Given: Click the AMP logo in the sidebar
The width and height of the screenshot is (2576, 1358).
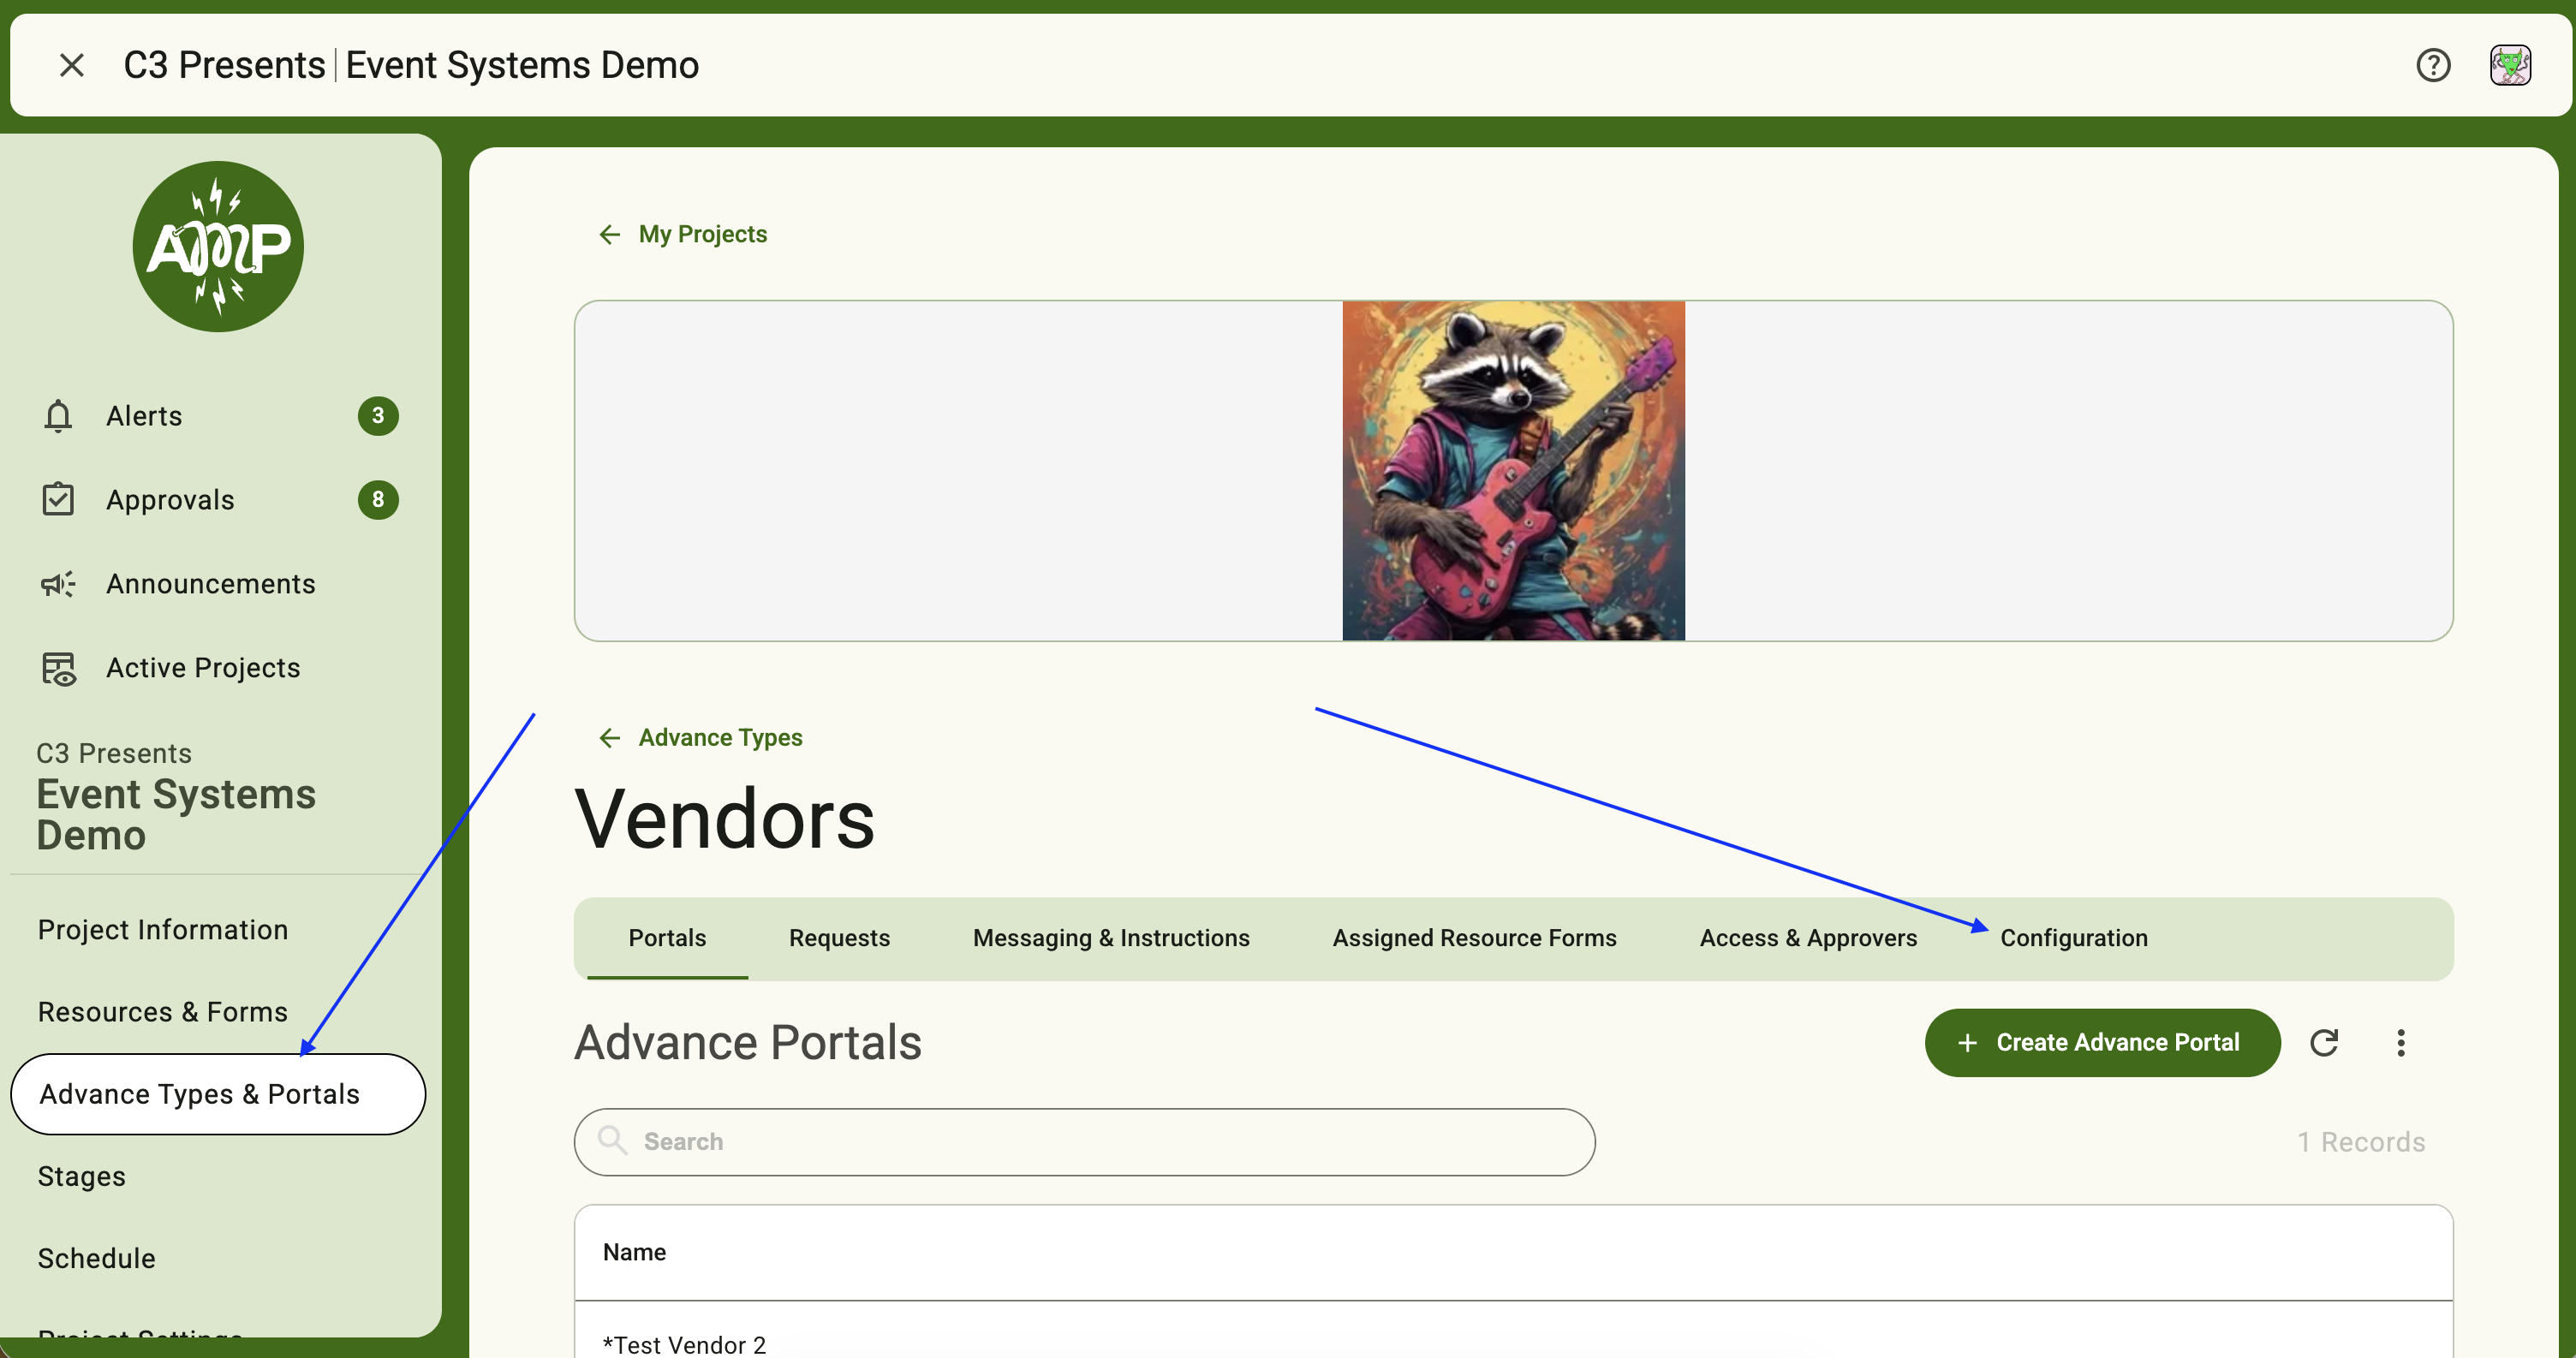Looking at the screenshot, I should pos(218,246).
